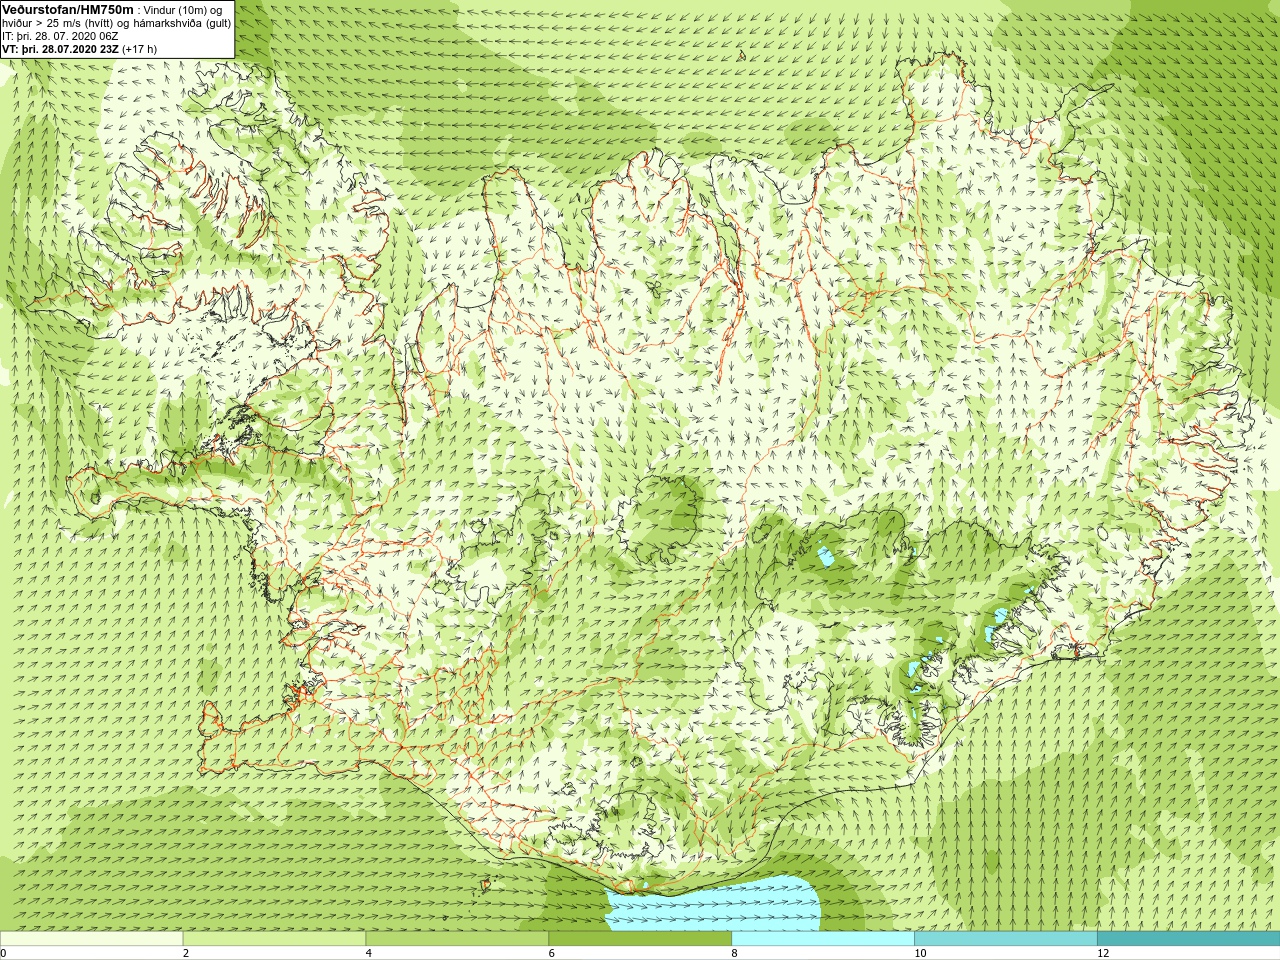Click the 'Vindur (10m) og' label
Image resolution: width=1280 pixels, height=960 pixels.
183,10
